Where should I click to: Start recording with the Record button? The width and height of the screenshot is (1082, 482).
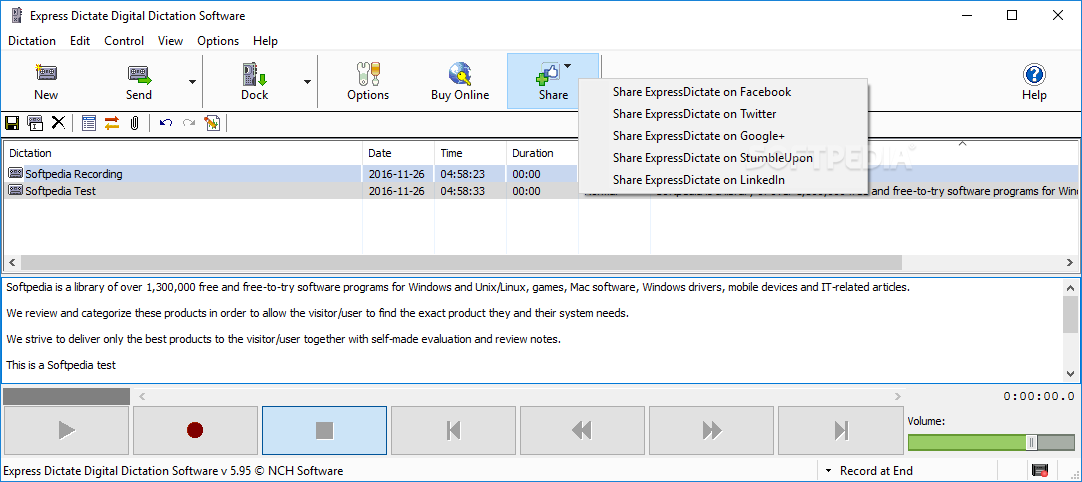click(x=195, y=431)
